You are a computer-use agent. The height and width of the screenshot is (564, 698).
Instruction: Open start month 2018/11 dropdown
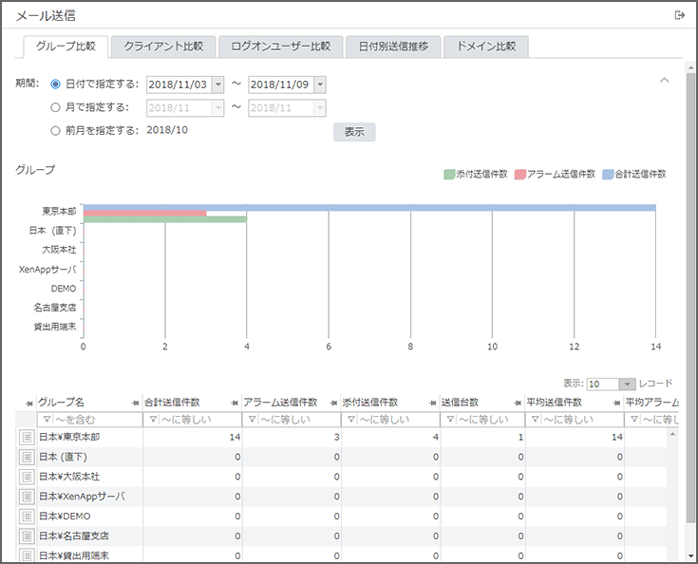218,108
